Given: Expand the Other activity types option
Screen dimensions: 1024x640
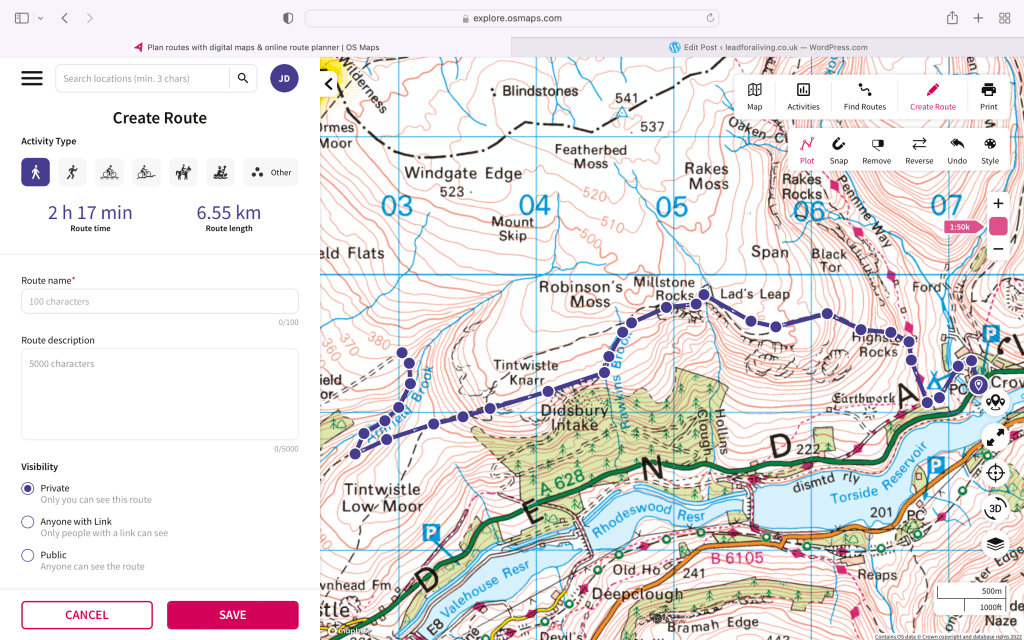Looking at the screenshot, I should pyautogui.click(x=271, y=172).
